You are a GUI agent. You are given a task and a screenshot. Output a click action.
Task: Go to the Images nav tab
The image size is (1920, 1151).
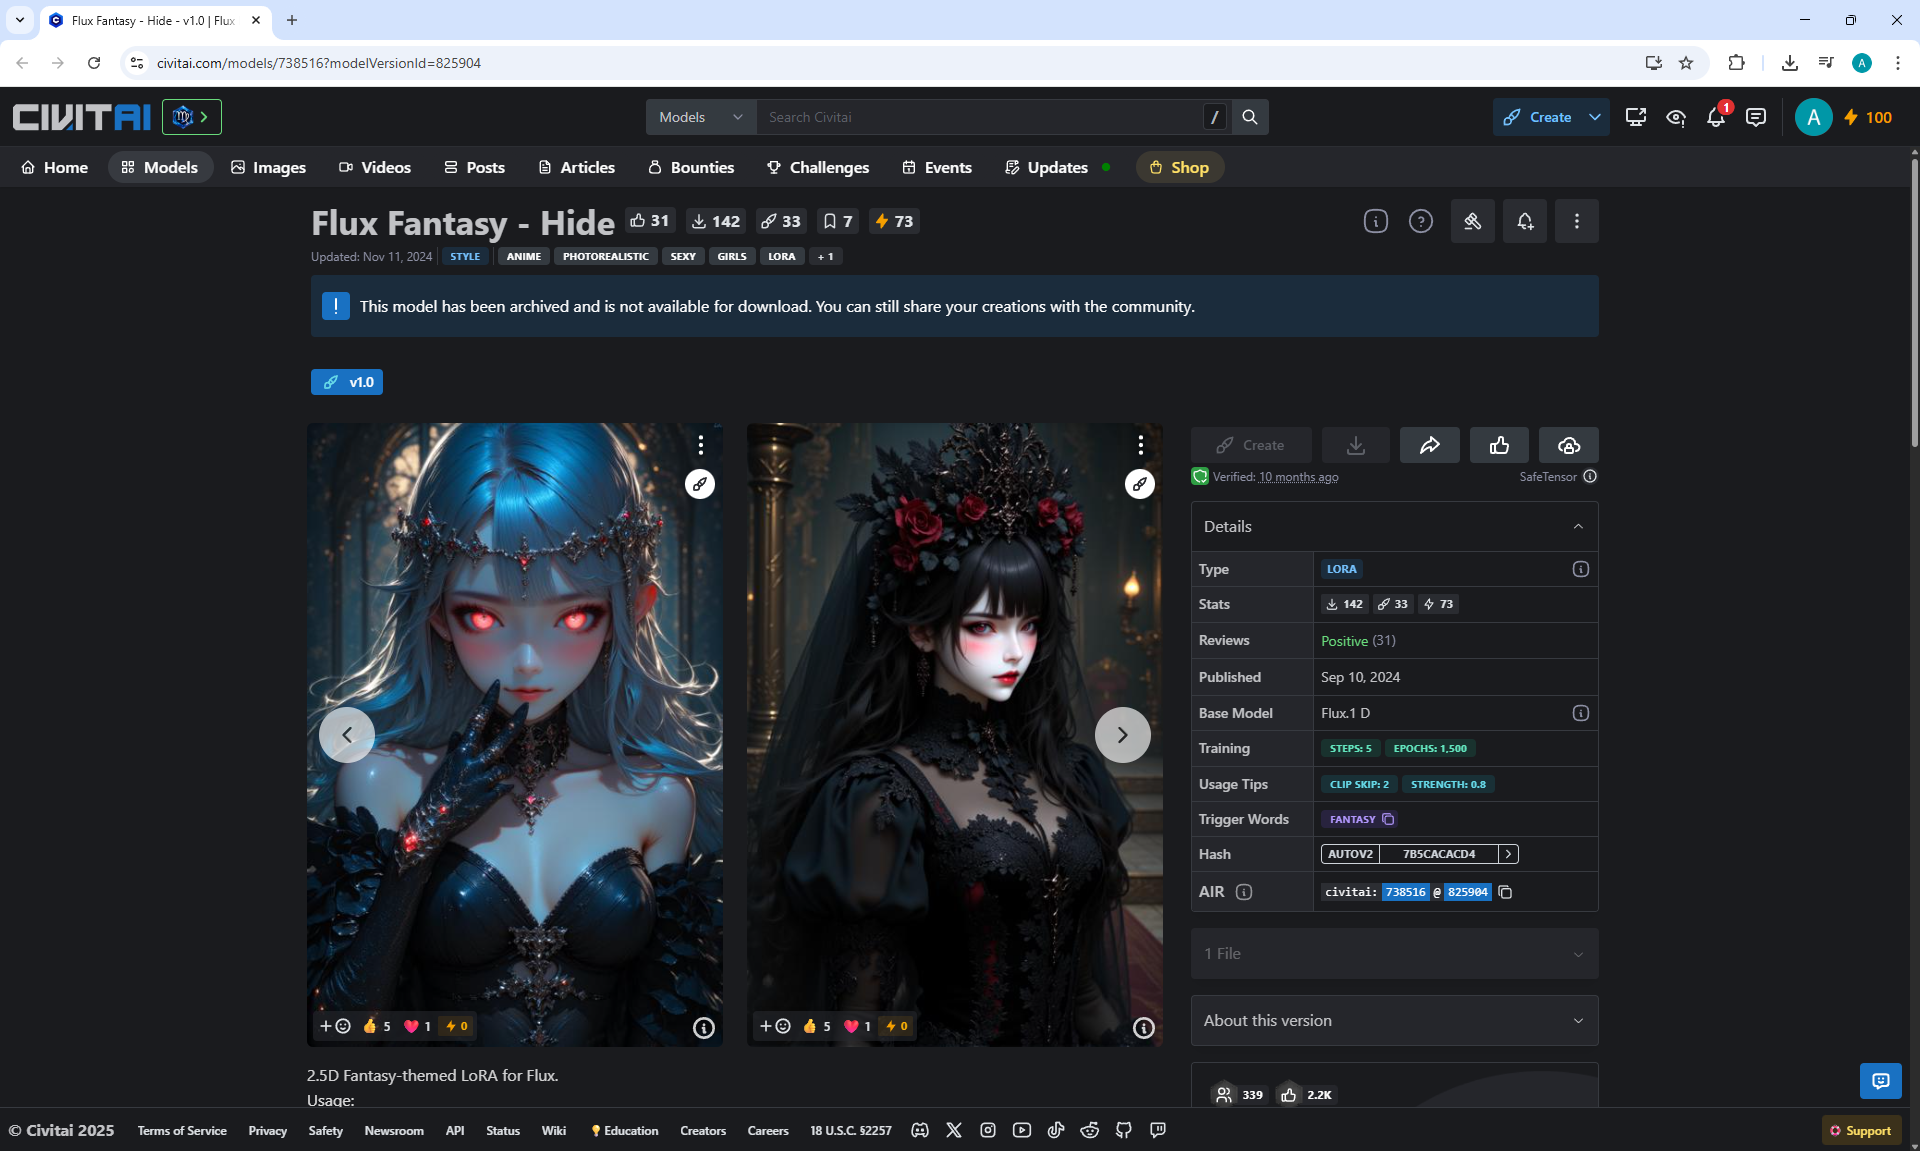(x=268, y=167)
